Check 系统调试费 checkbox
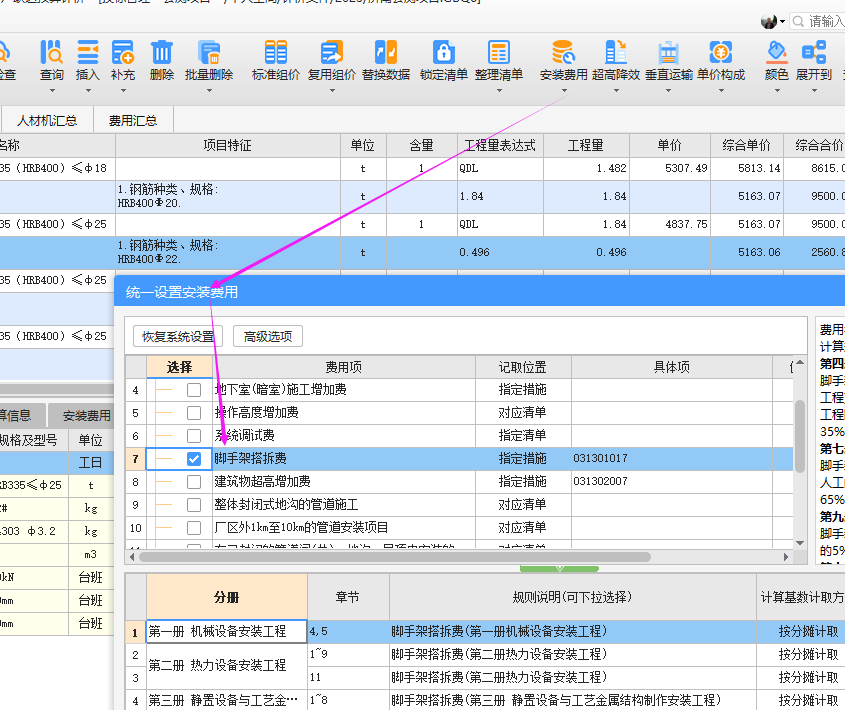Viewport: 845px width, 710px height. point(194,436)
